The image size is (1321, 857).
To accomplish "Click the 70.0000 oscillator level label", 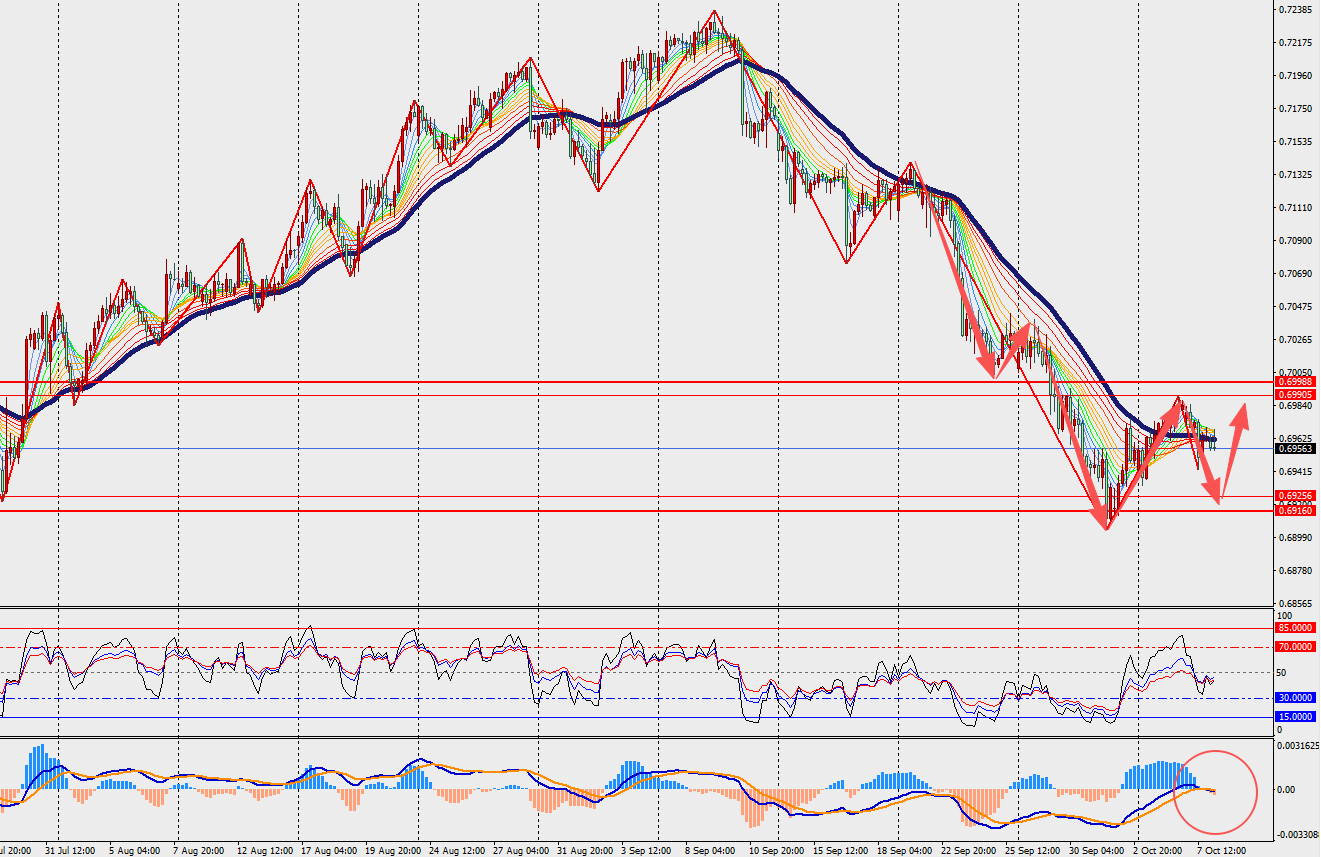I will pyautogui.click(x=1297, y=647).
